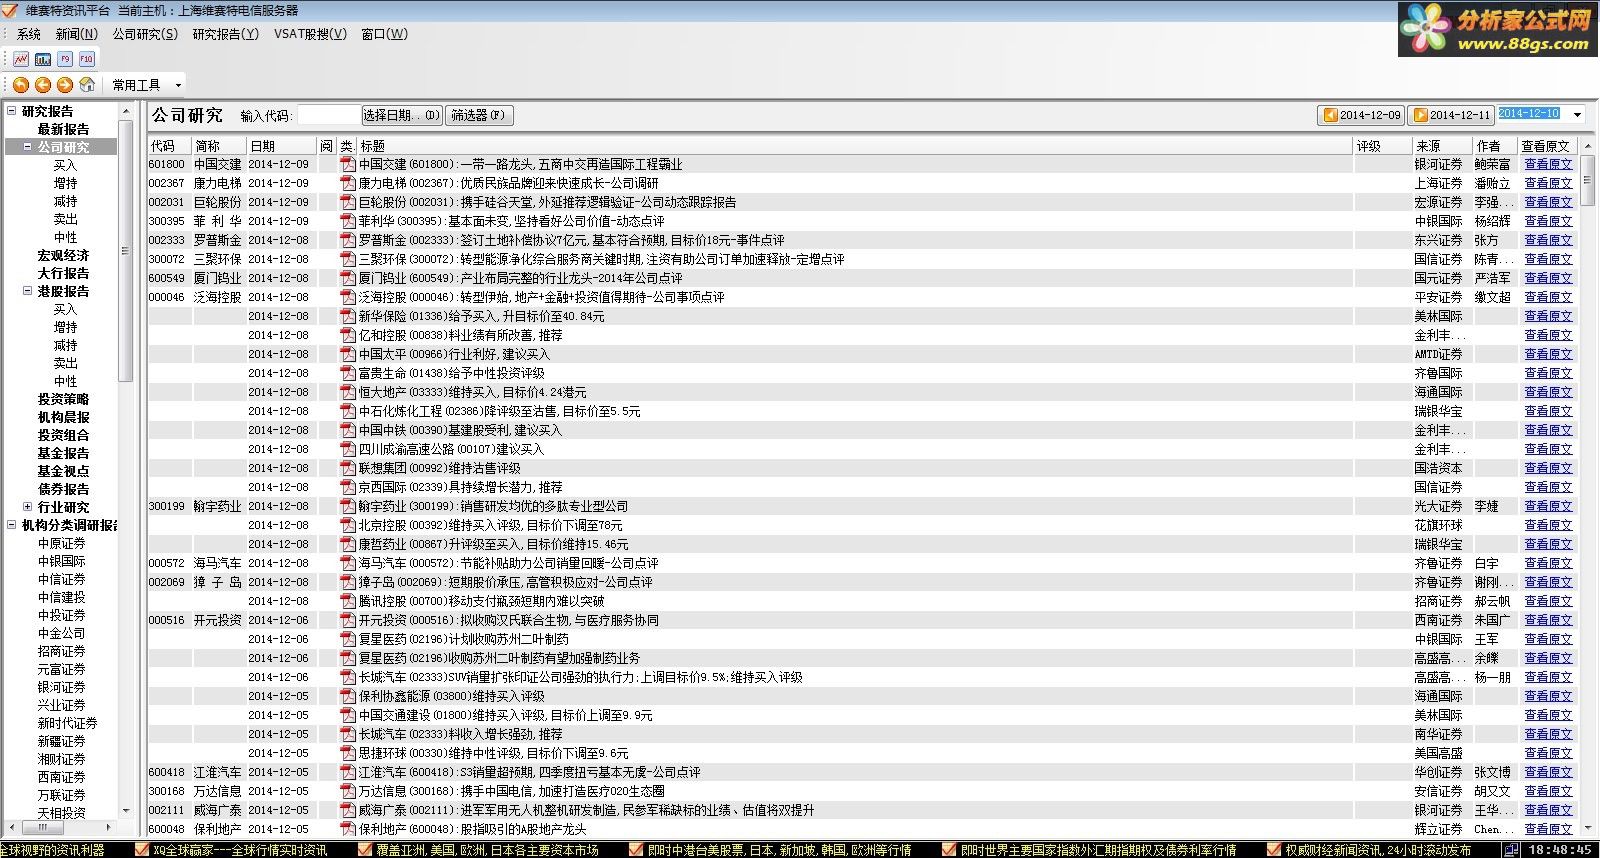The height and width of the screenshot is (858, 1600).
Task: Open the 研究报告(Y) menu
Action: pos(225,34)
